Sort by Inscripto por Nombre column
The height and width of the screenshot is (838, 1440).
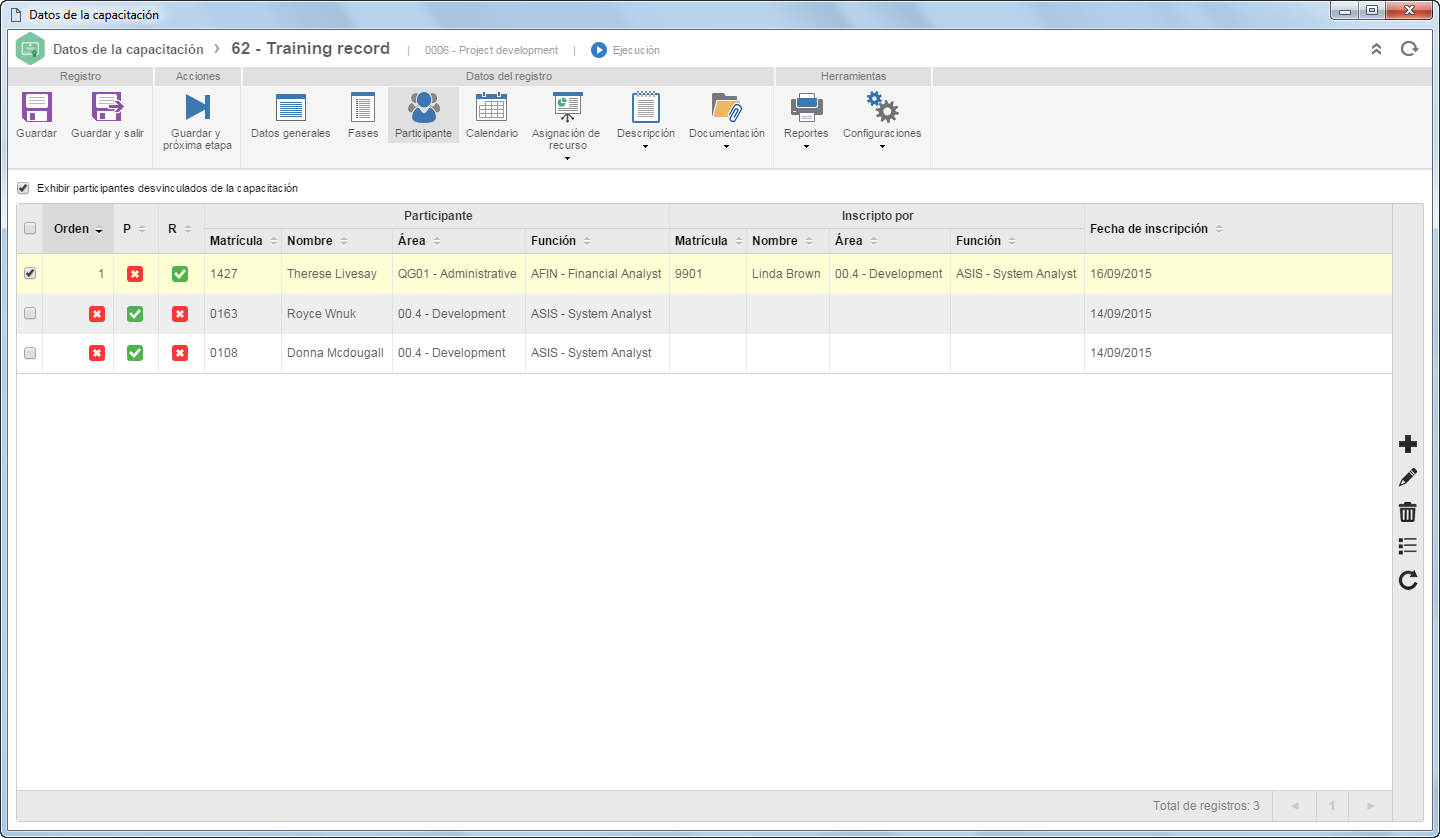tap(788, 241)
